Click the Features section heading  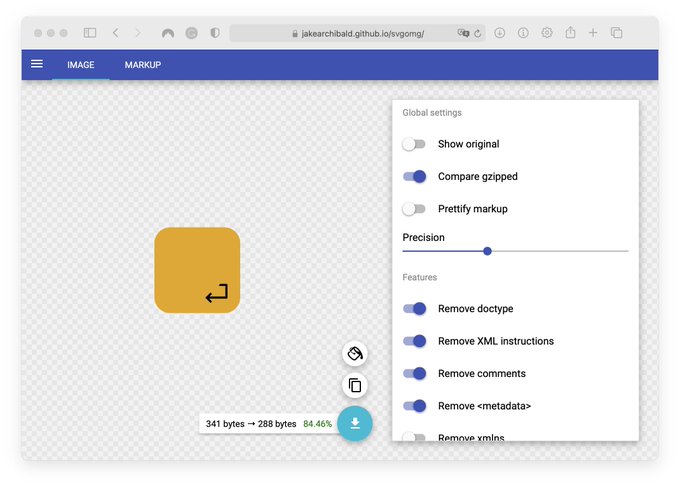point(419,278)
